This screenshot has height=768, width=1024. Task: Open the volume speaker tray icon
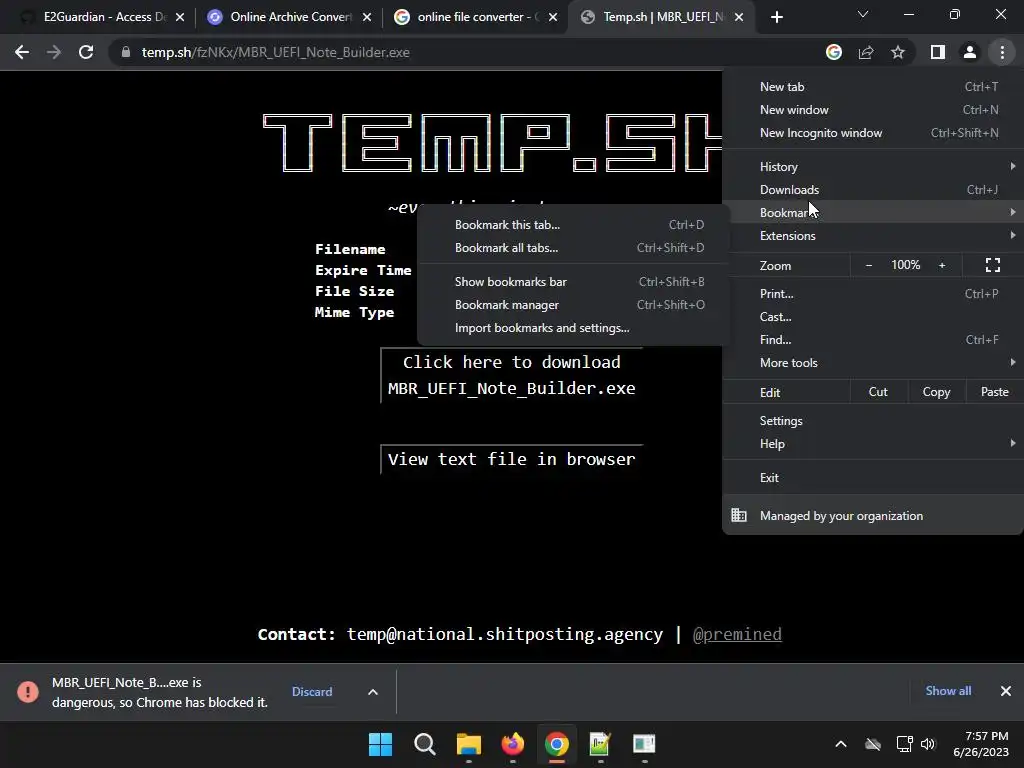[x=928, y=744]
